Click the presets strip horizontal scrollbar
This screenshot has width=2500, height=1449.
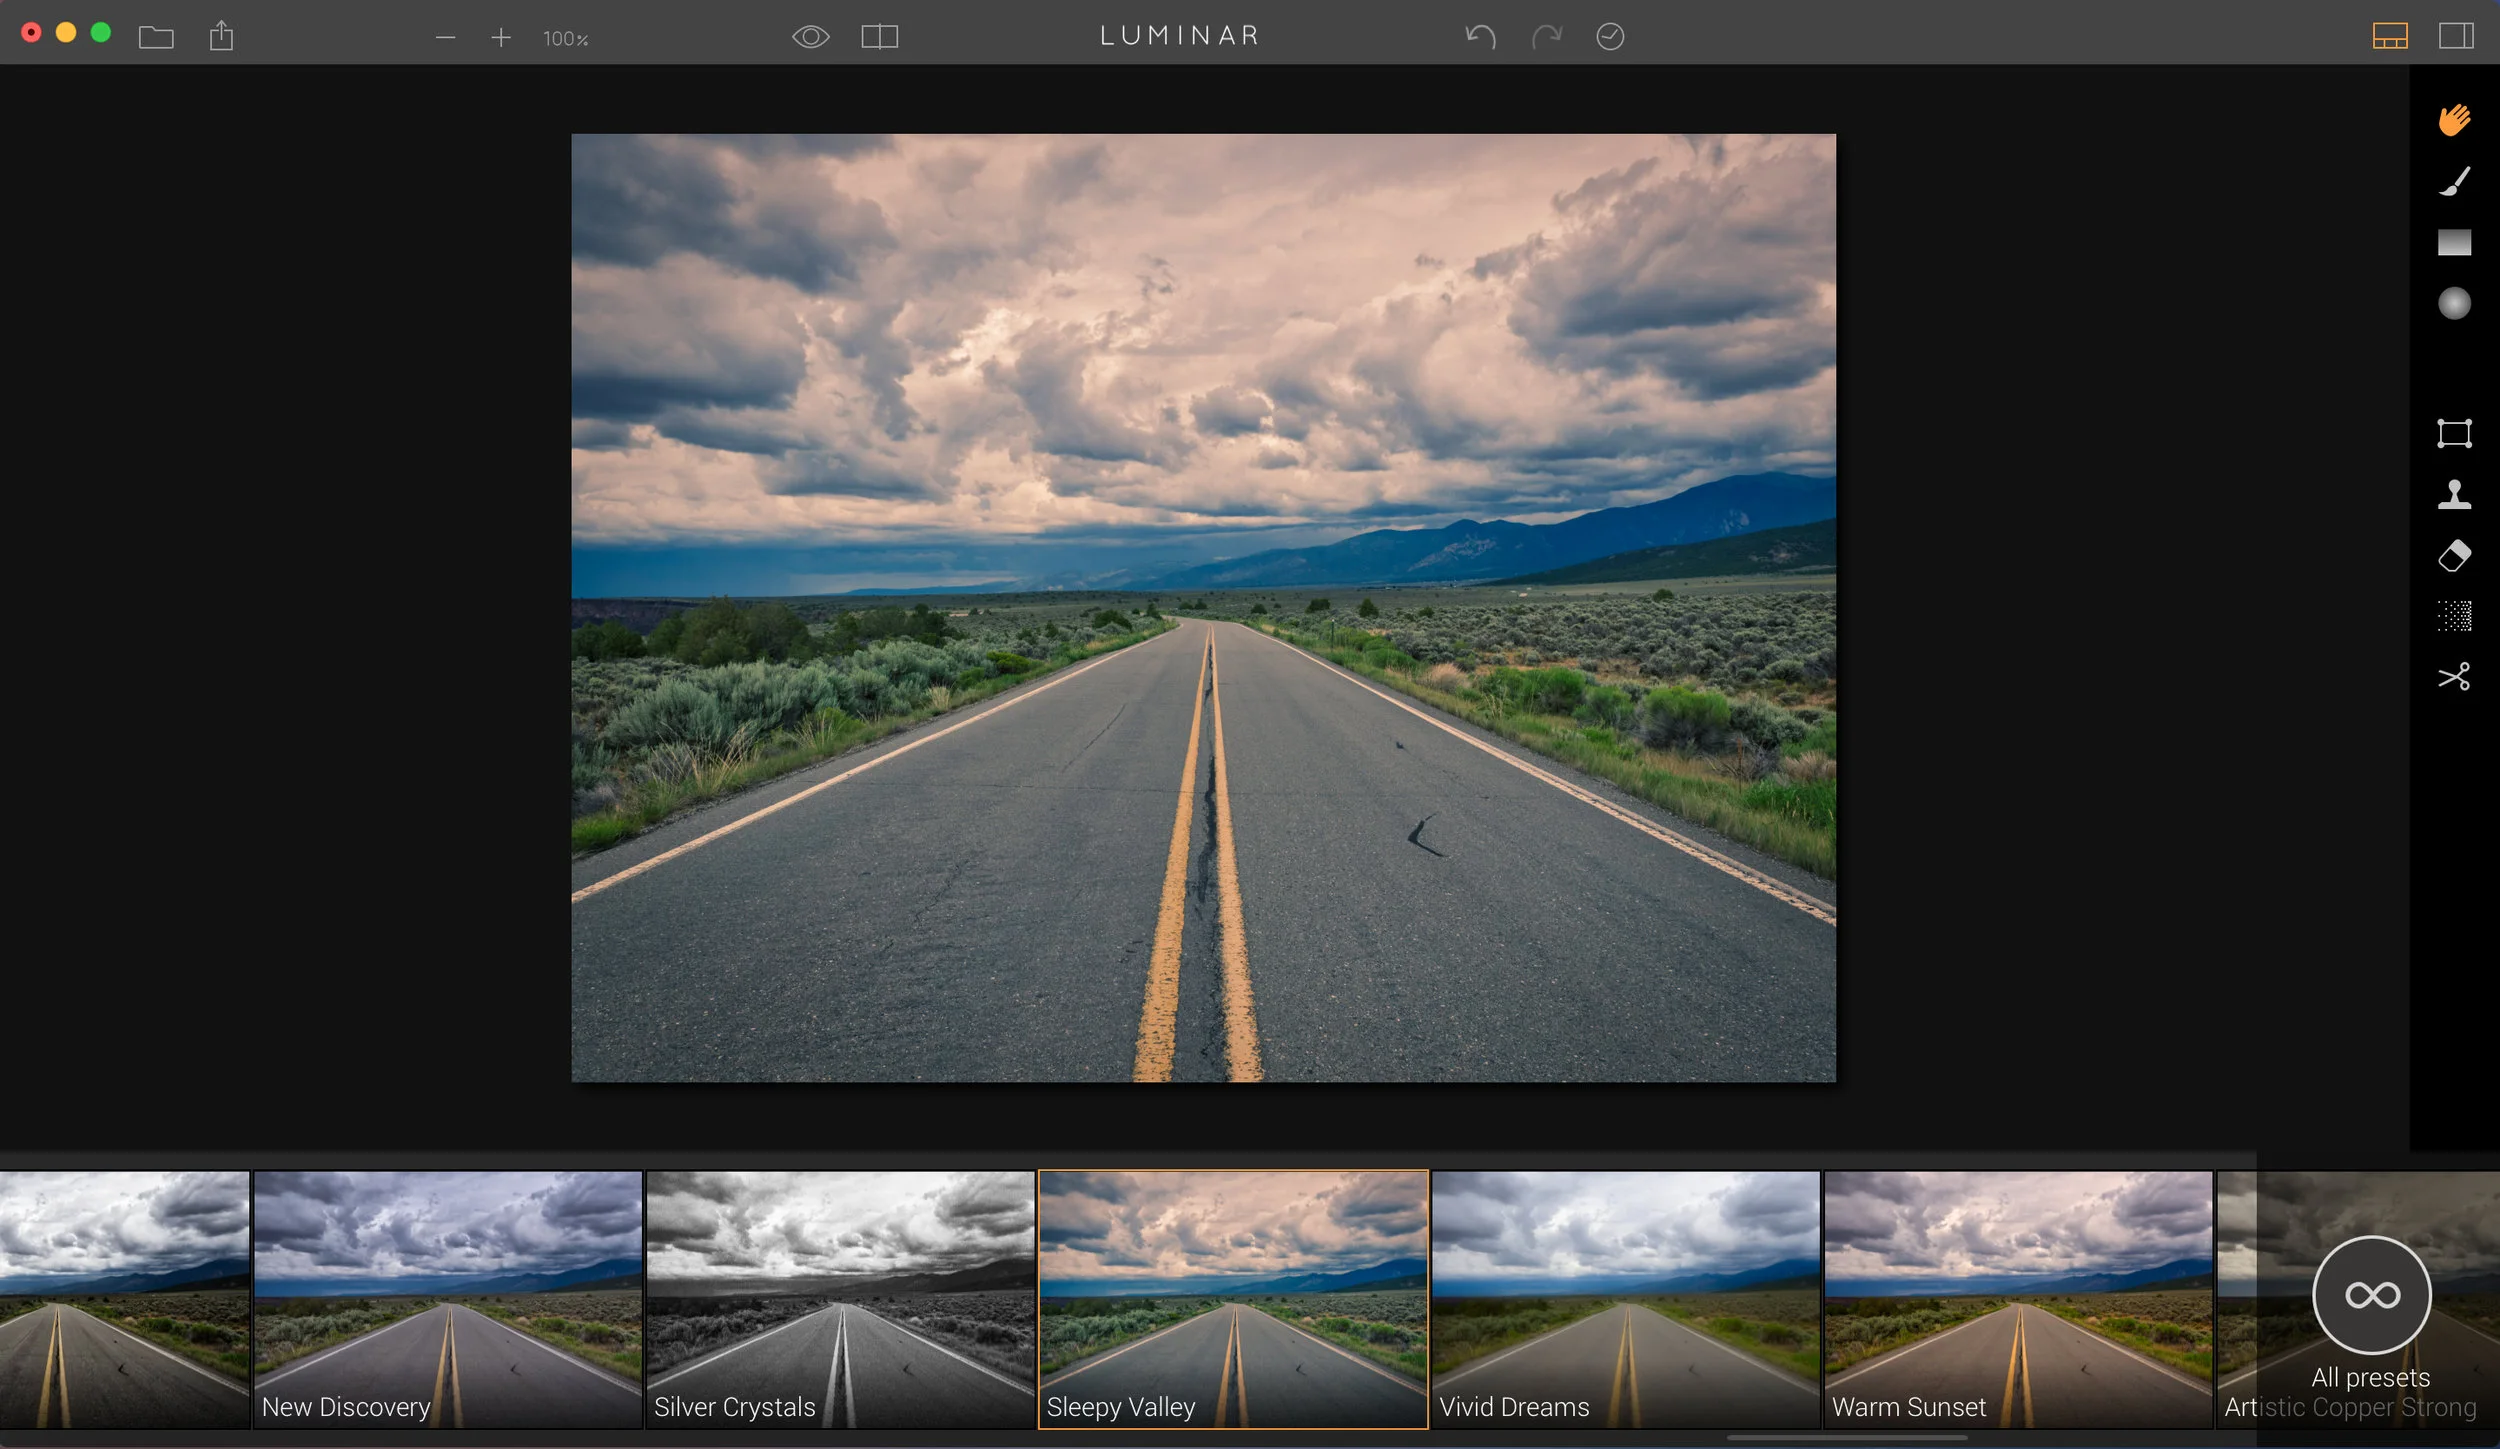point(1846,1438)
